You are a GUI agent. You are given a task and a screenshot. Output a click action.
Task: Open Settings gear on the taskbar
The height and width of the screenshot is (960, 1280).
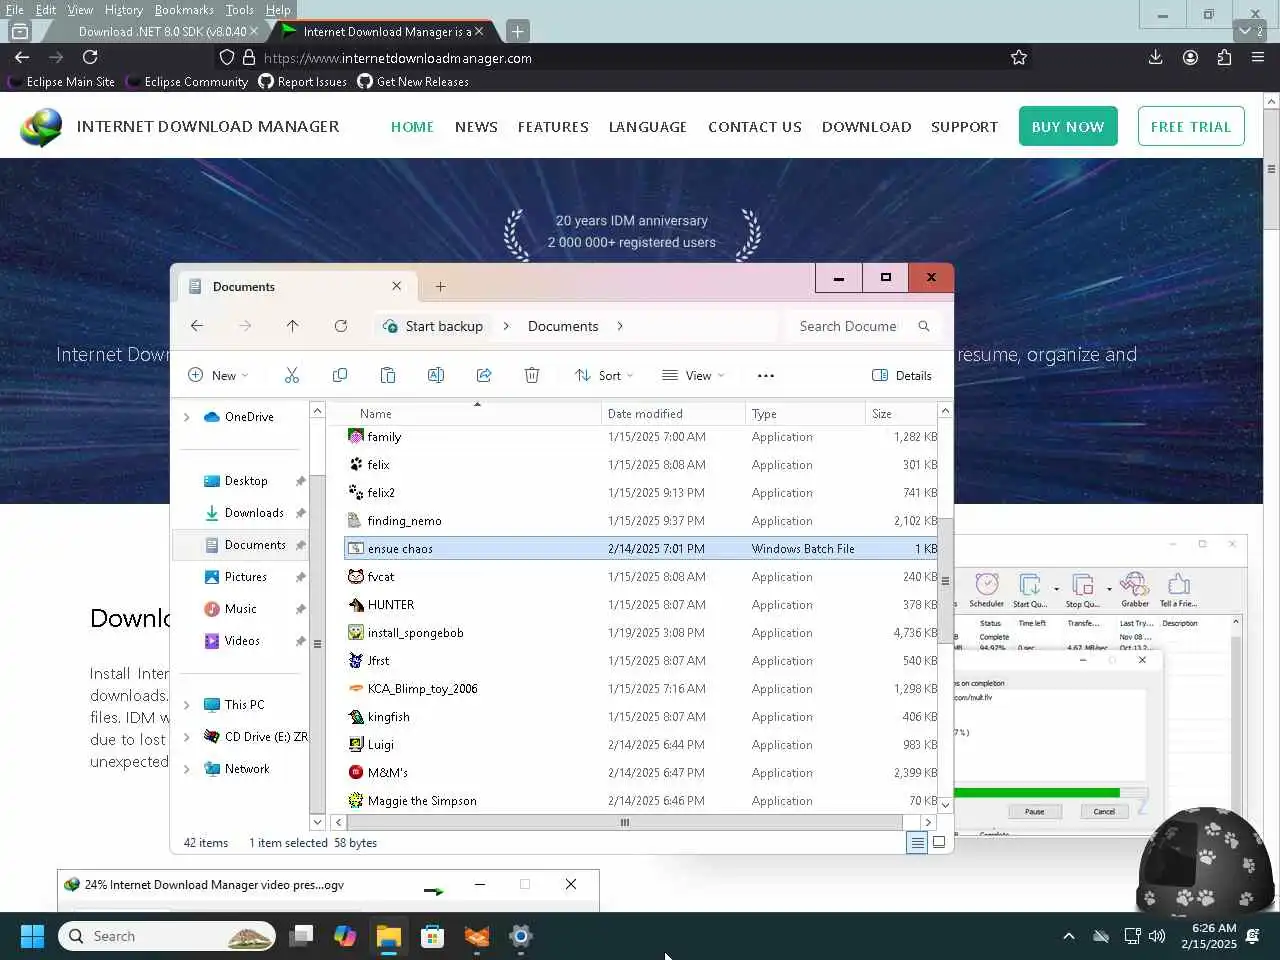click(520, 936)
